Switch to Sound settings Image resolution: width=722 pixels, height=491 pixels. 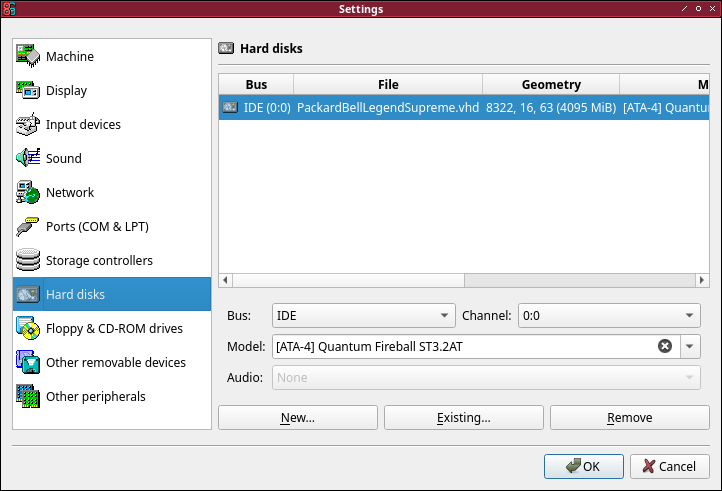click(x=112, y=158)
